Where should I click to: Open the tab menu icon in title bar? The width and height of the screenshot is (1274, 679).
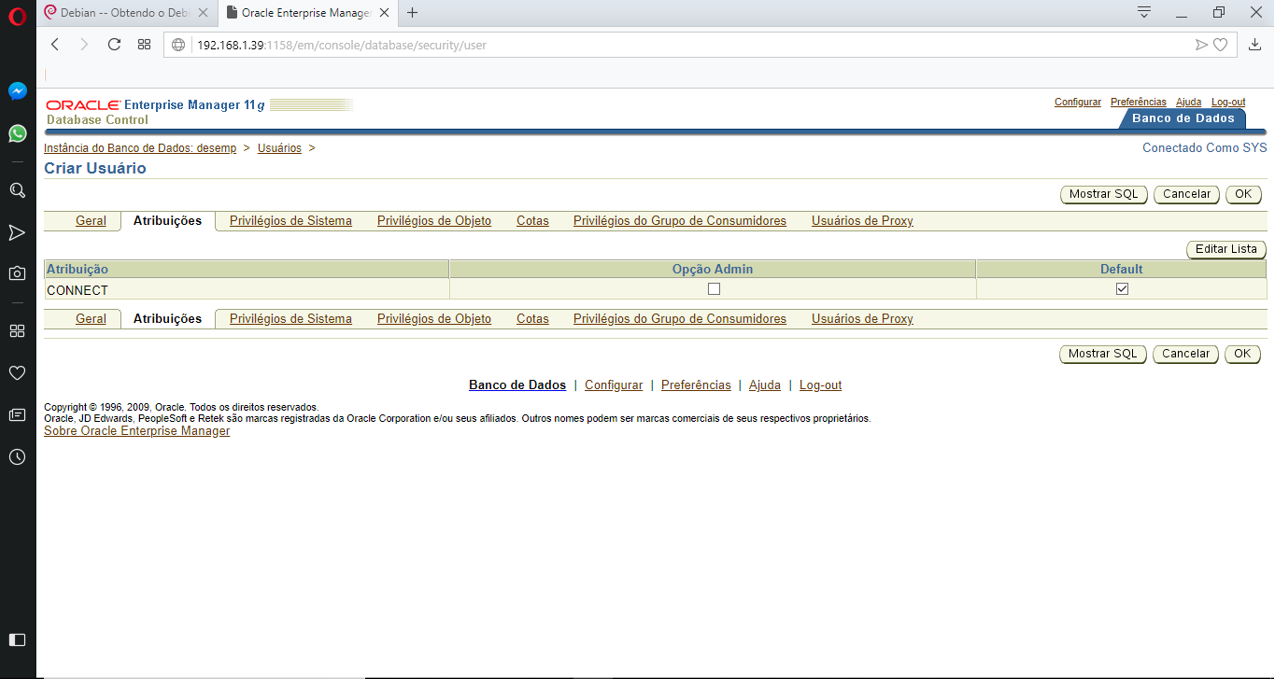coord(1144,13)
